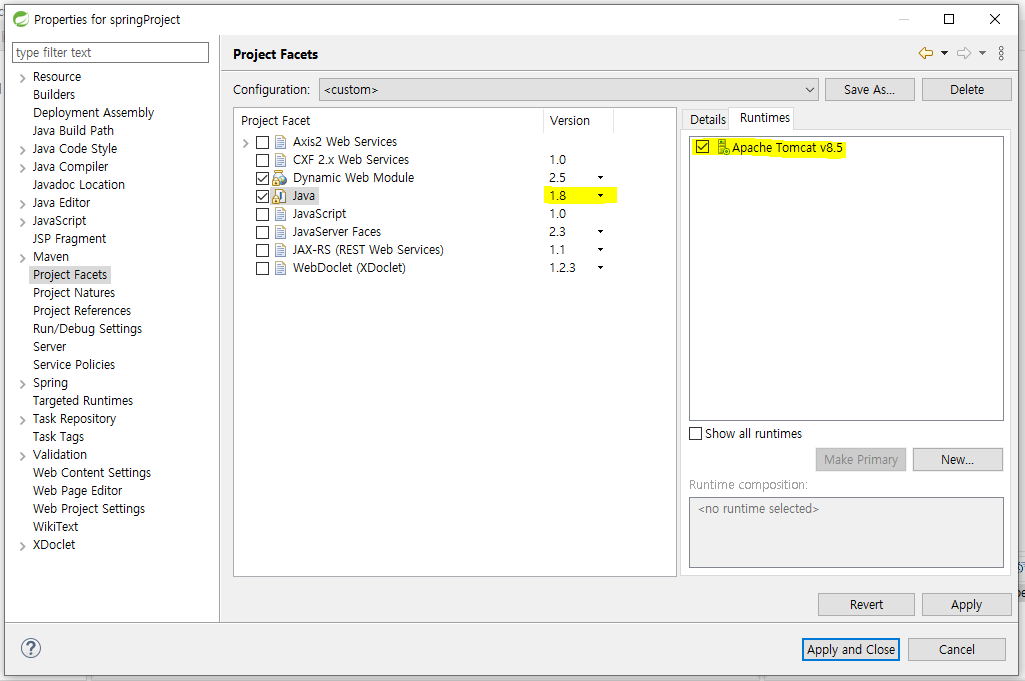Select Java Build Path in the sidebar
The image size is (1025, 681).
(x=73, y=131)
